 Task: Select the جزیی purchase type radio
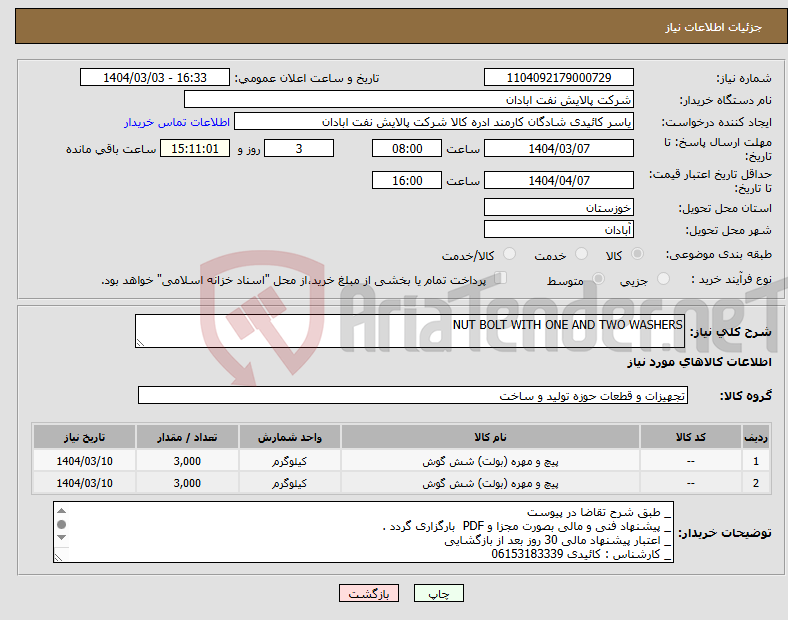pyautogui.click(x=663, y=278)
